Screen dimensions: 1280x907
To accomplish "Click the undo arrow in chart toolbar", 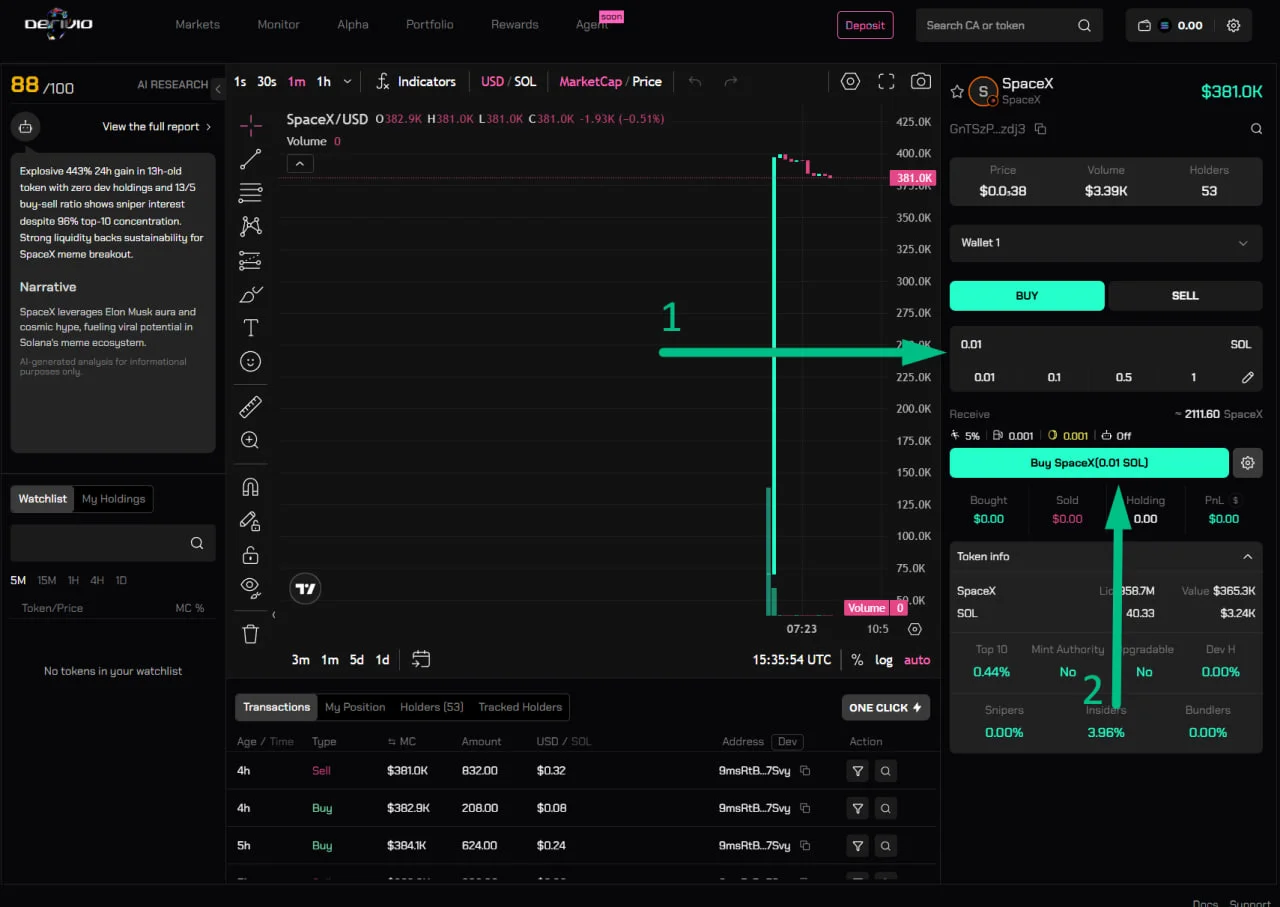I will pos(695,82).
